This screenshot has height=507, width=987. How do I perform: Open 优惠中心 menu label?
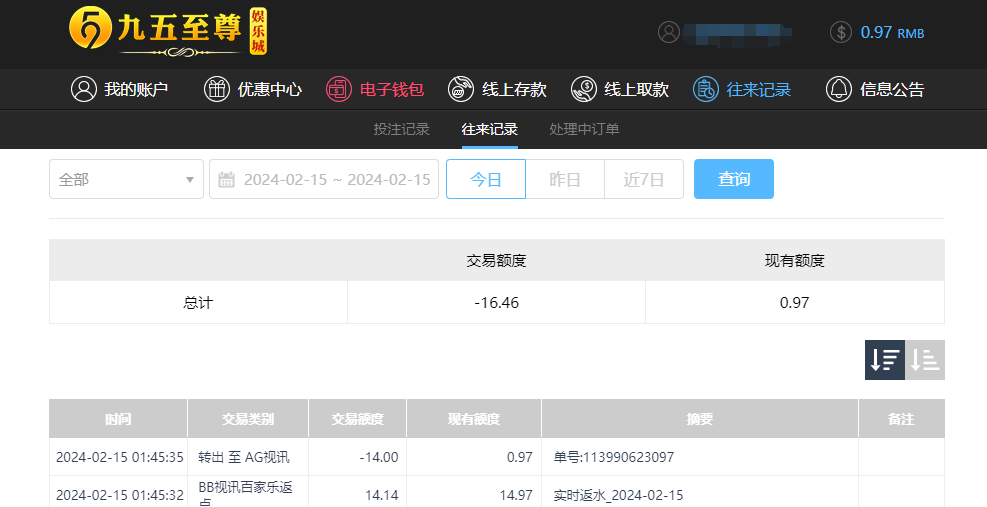point(269,89)
